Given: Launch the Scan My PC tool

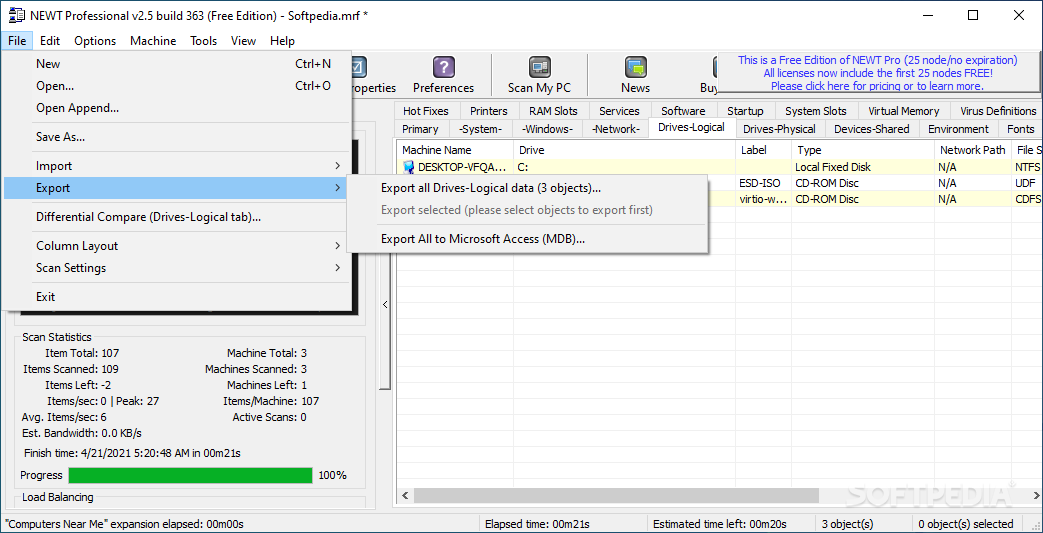Looking at the screenshot, I should (539, 75).
